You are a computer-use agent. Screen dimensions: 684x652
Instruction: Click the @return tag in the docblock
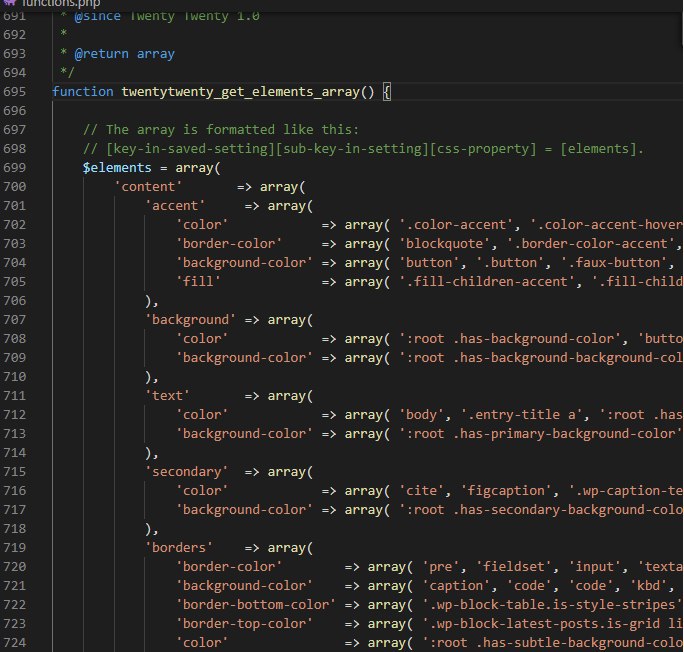coord(102,54)
